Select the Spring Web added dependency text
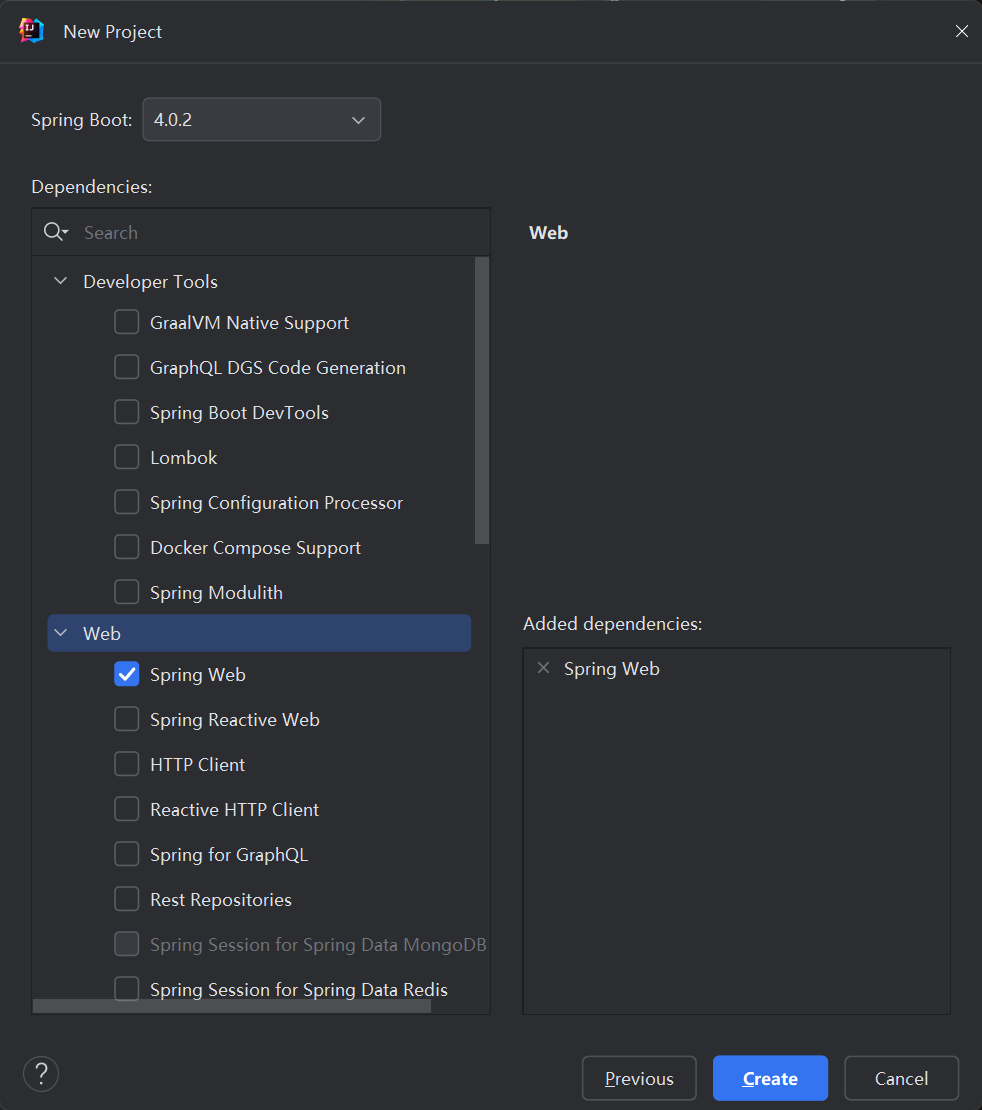Viewport: 982px width, 1110px height. point(612,669)
